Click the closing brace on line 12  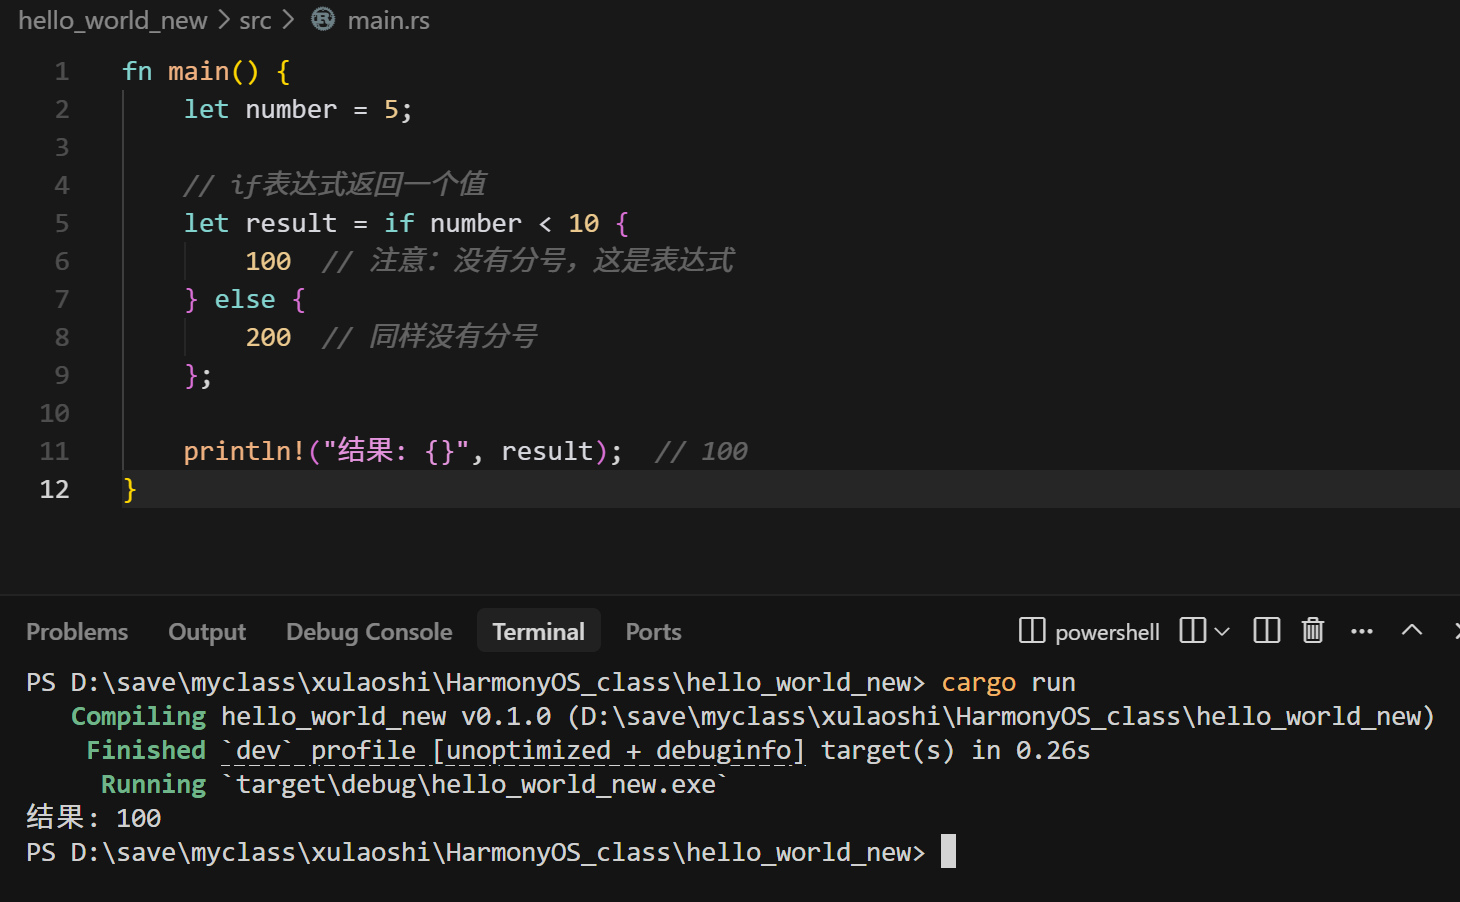129,490
